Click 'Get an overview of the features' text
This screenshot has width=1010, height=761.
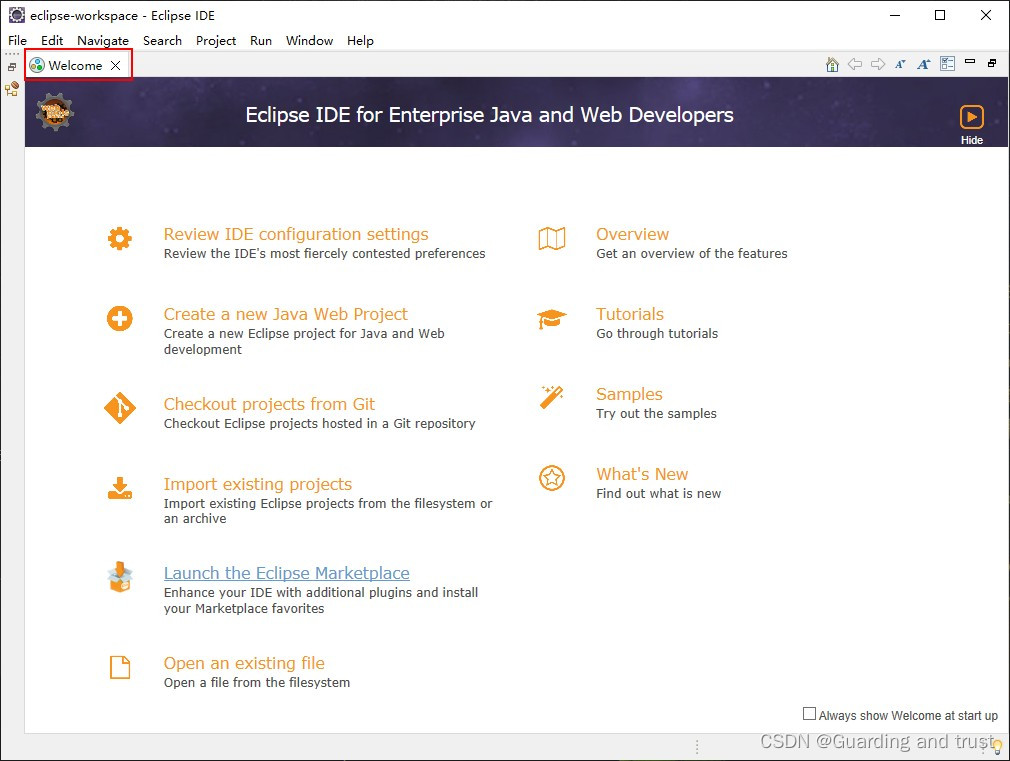point(692,253)
